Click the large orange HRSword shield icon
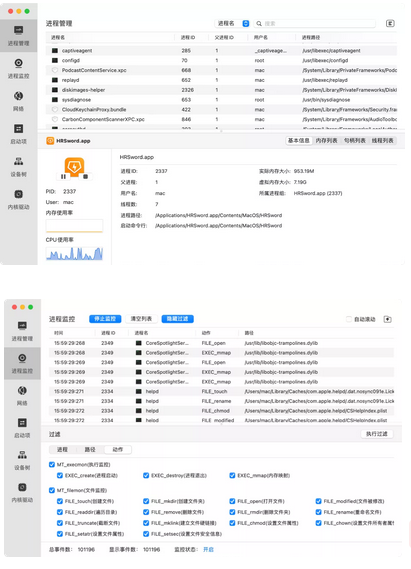411x569 pixels. [74, 166]
